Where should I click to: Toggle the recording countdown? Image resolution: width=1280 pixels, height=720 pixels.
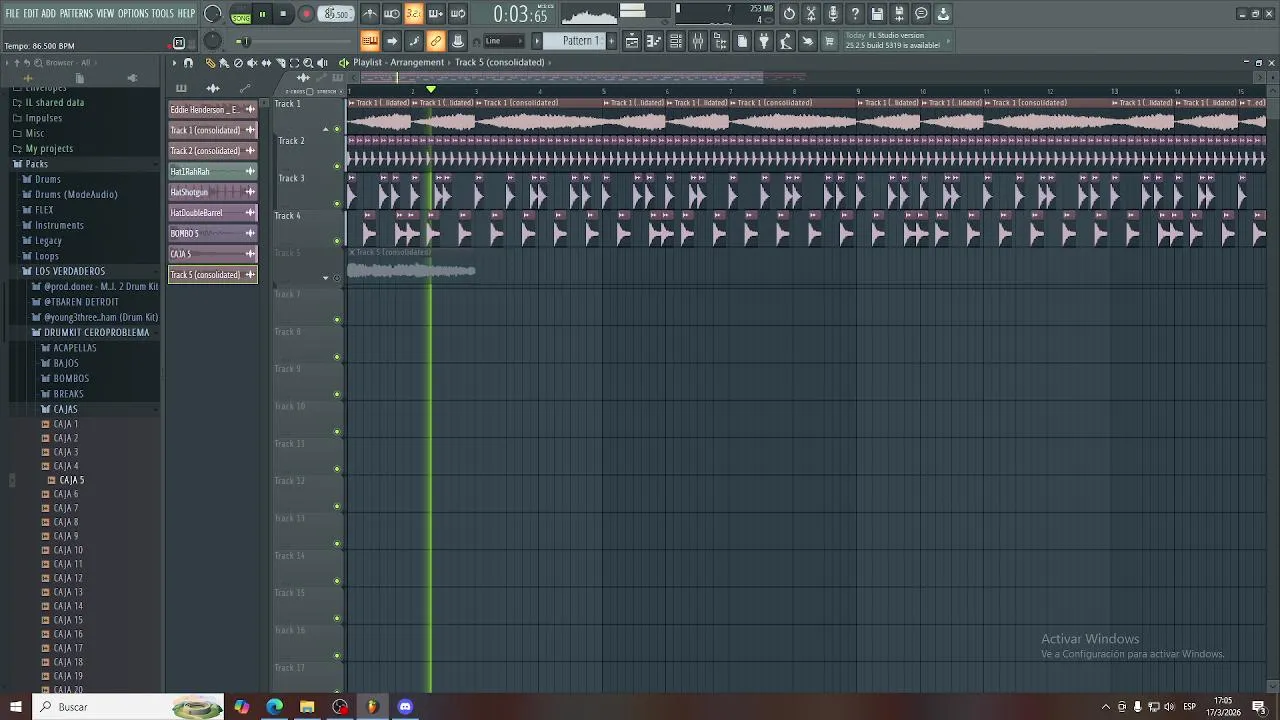coord(414,14)
